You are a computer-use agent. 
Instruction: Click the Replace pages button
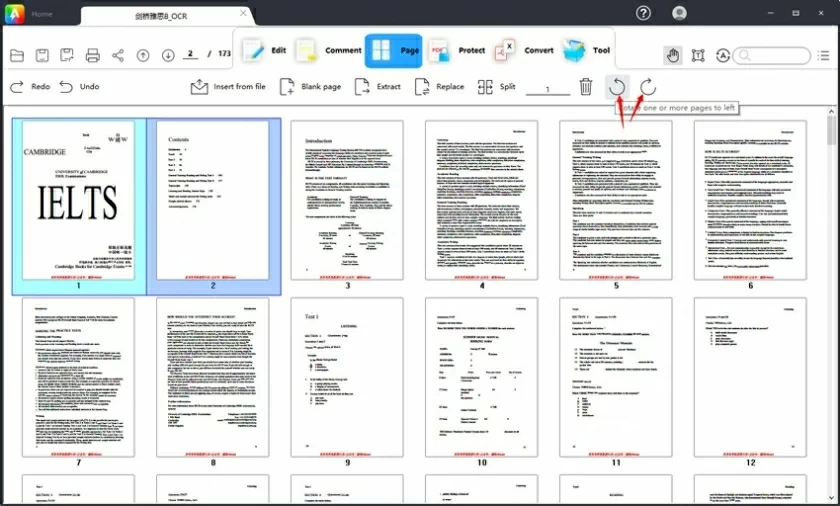[x=439, y=86]
